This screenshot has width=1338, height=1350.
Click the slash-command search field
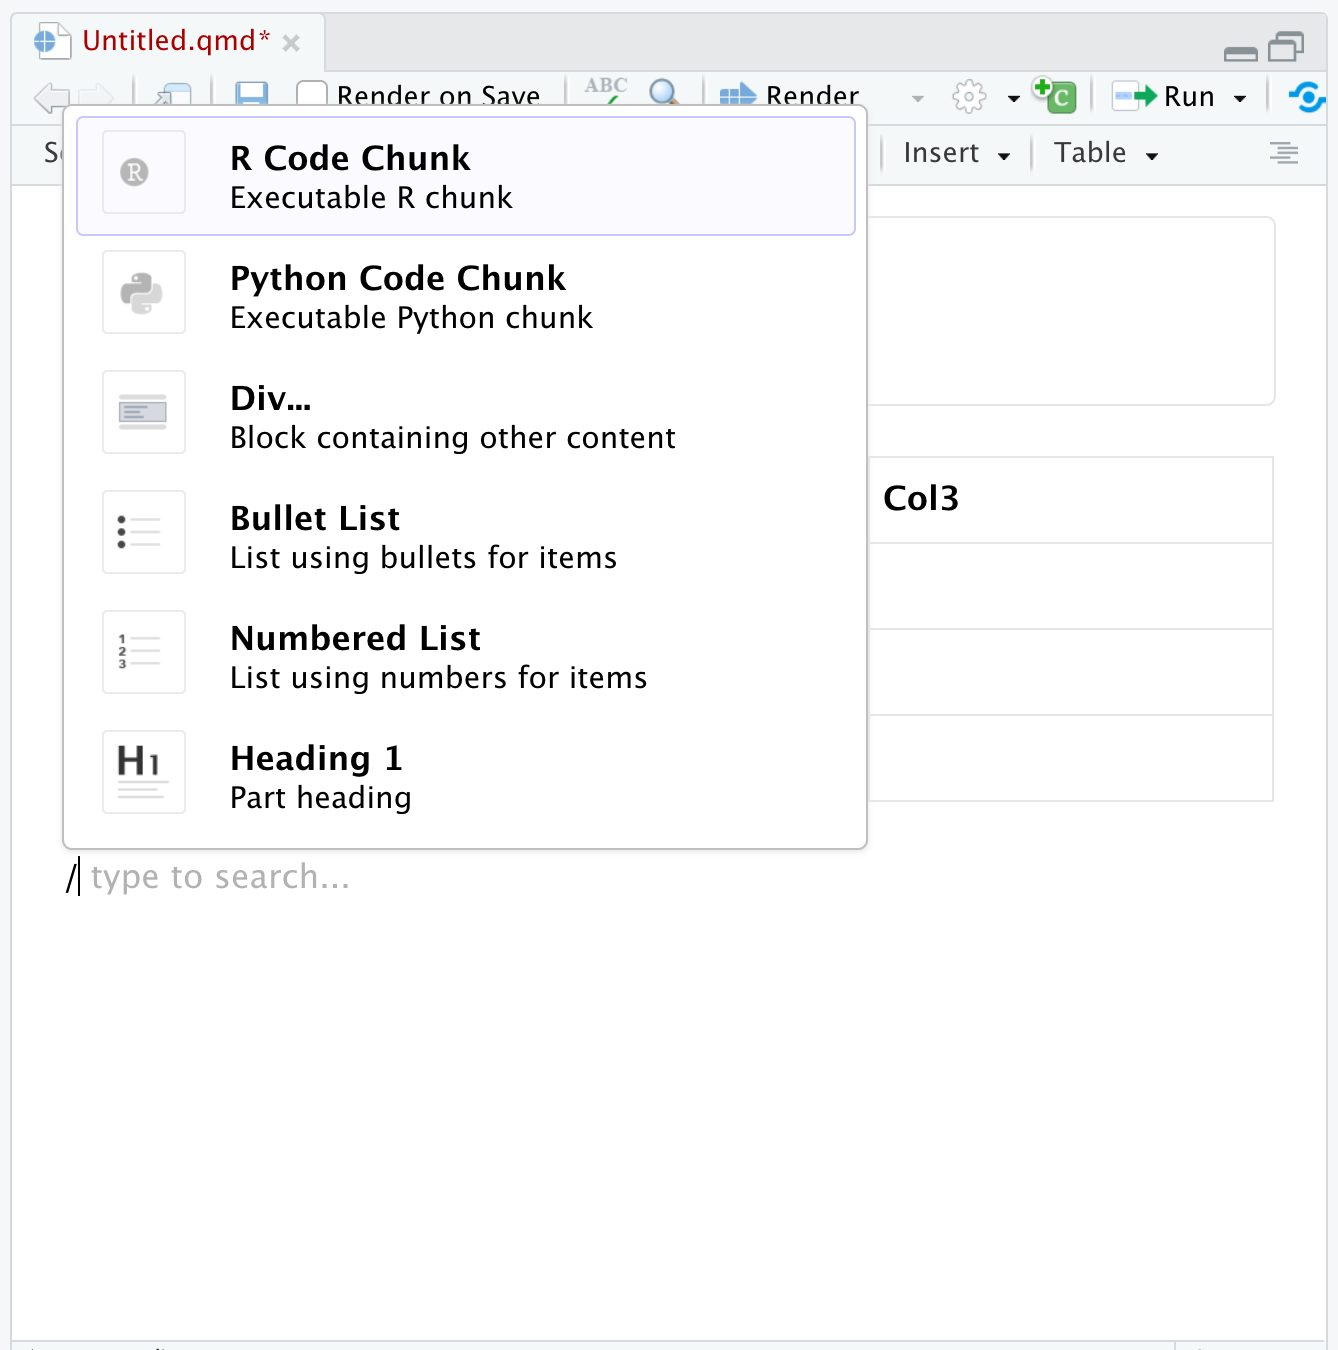point(218,876)
